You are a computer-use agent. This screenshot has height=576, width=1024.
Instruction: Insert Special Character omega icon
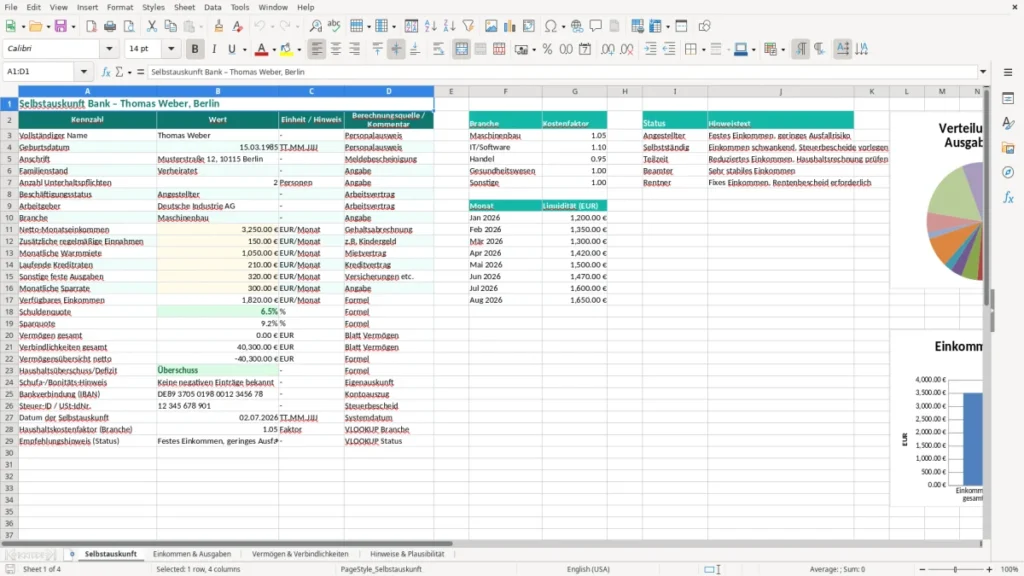551,26
